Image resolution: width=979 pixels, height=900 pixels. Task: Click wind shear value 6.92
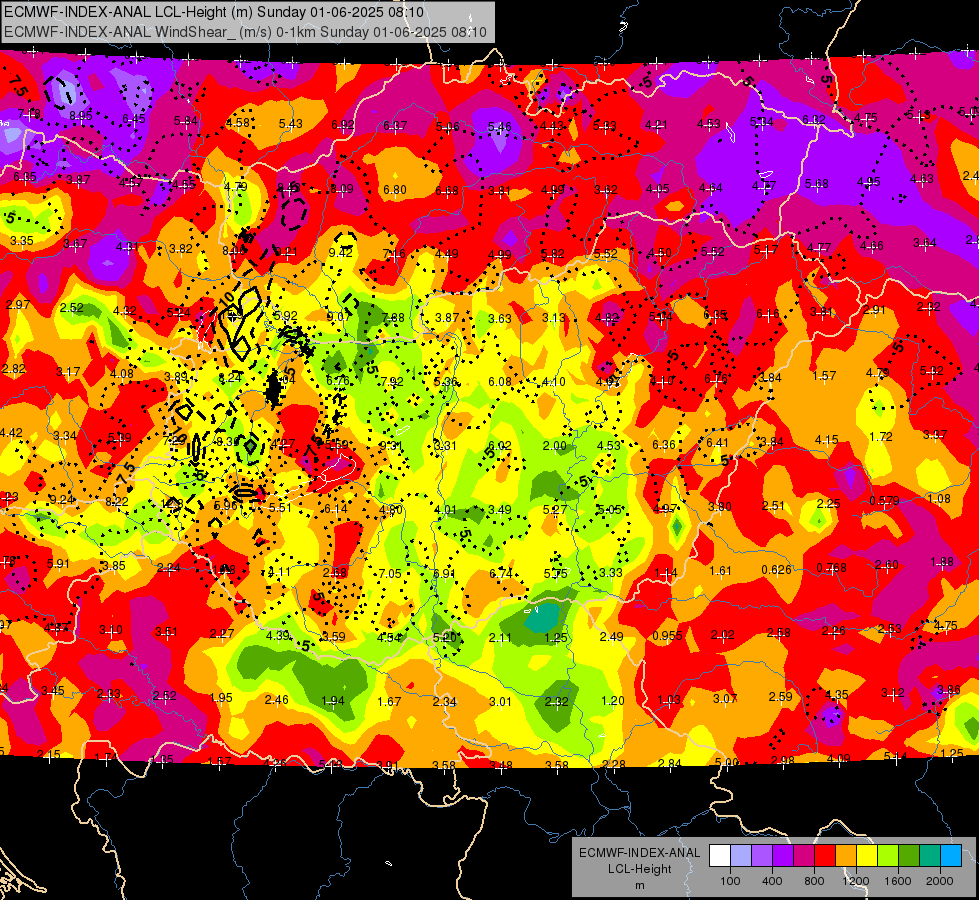[343, 125]
